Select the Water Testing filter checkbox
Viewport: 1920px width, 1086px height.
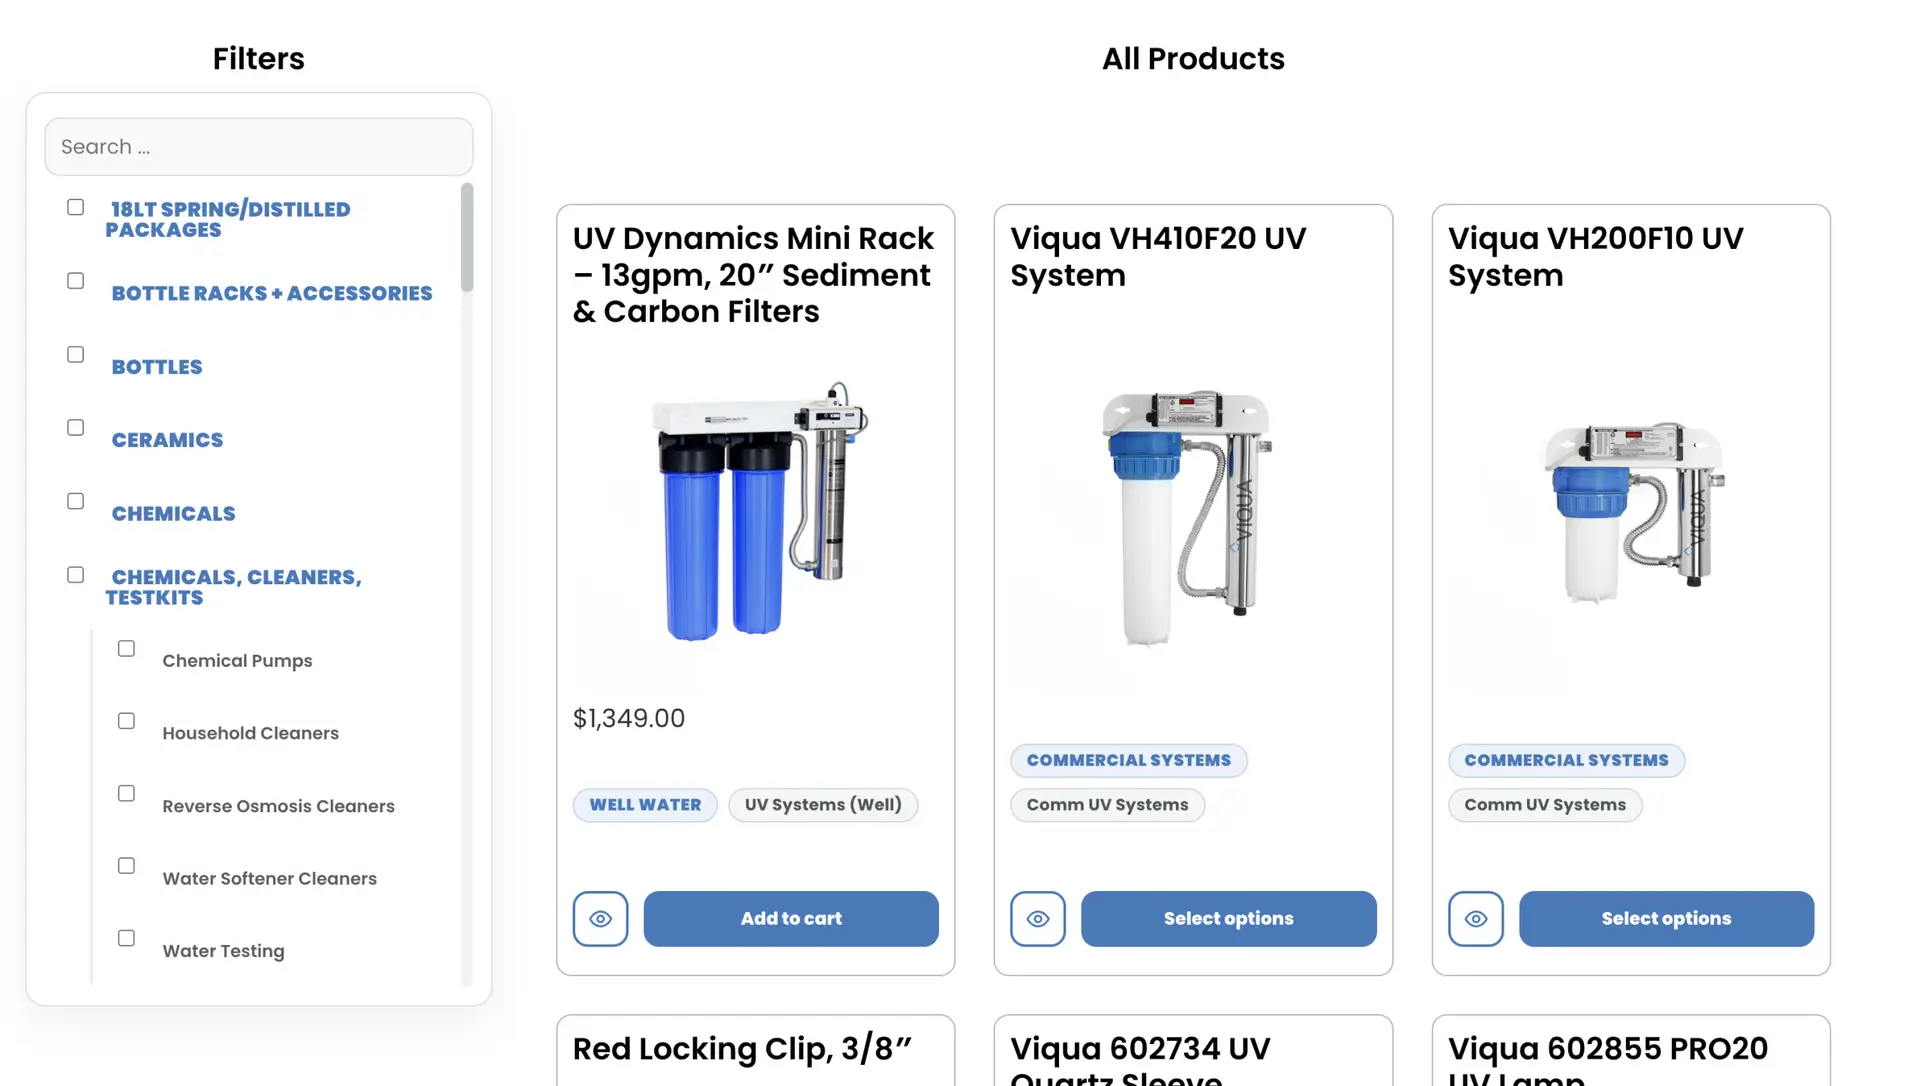tap(126, 938)
